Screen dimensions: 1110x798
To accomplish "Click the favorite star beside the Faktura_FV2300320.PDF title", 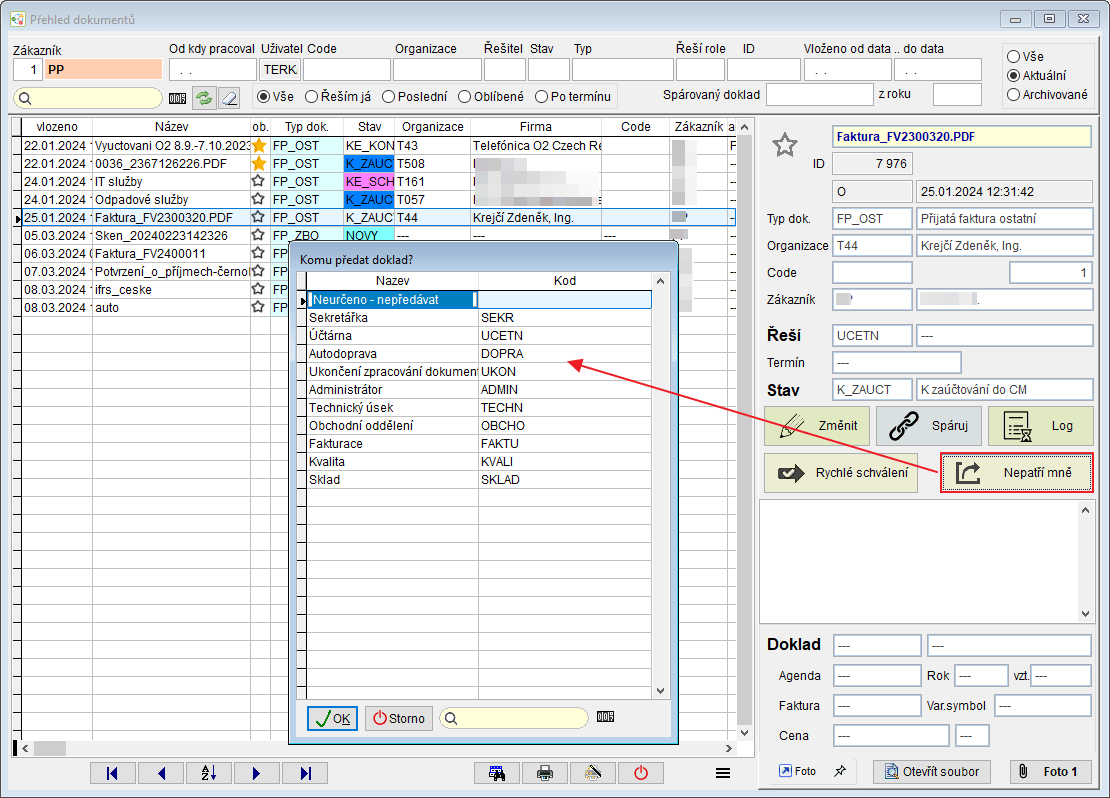I will click(x=784, y=145).
